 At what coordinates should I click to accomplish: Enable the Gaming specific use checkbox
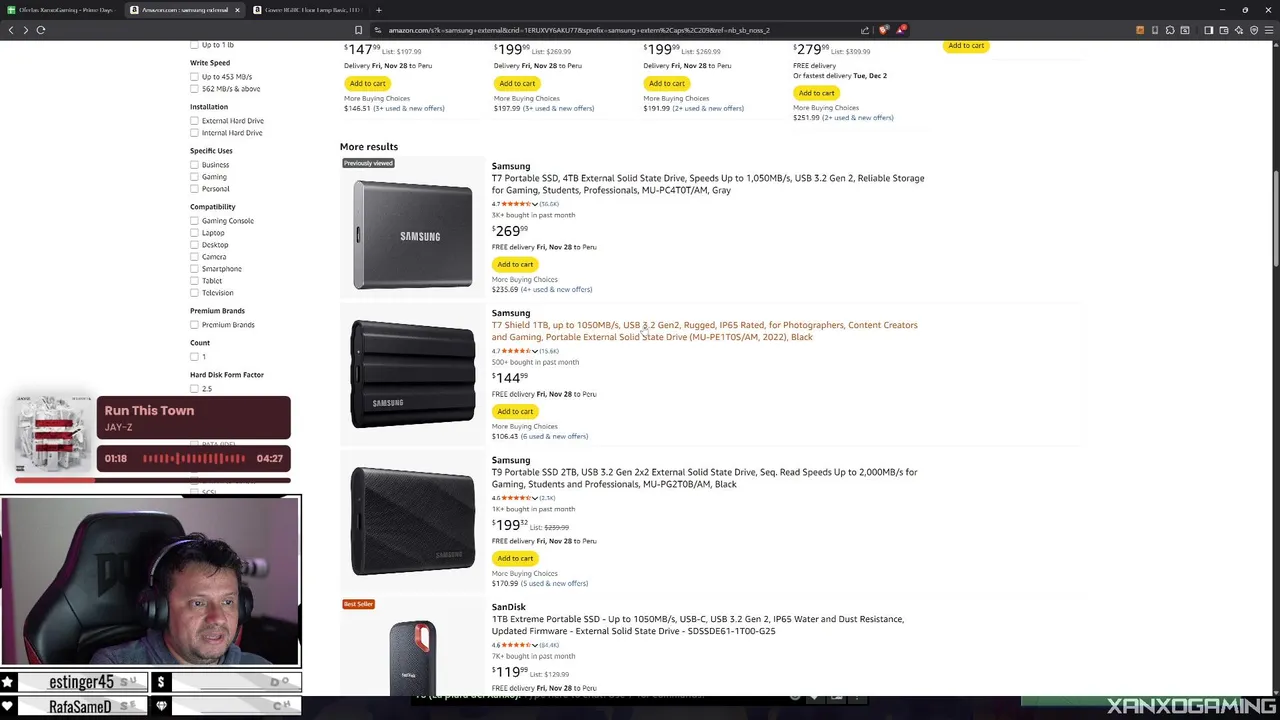click(194, 177)
